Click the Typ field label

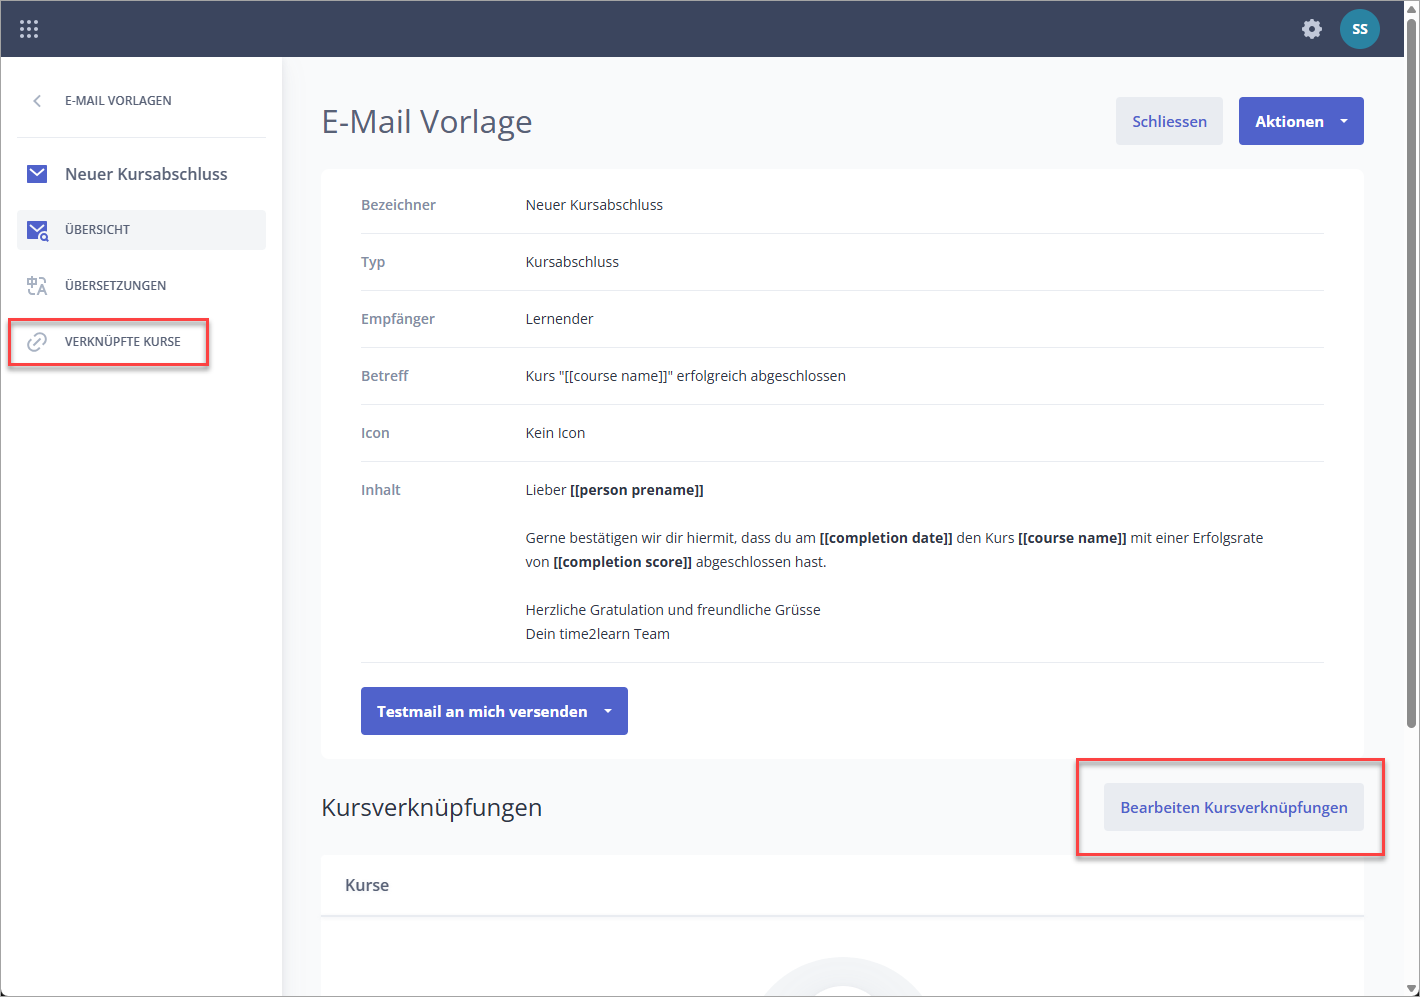pos(373,262)
